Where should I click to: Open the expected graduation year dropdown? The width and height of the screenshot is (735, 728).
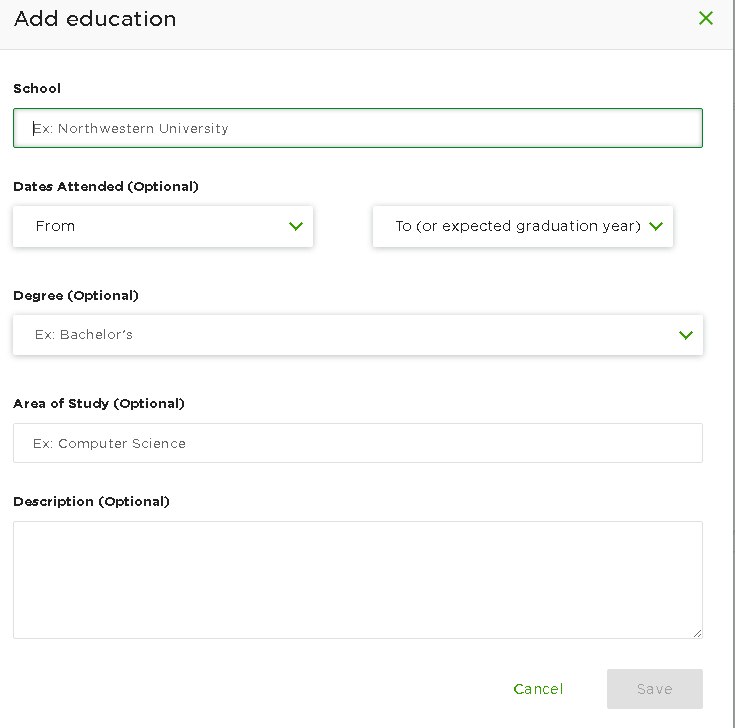523,226
